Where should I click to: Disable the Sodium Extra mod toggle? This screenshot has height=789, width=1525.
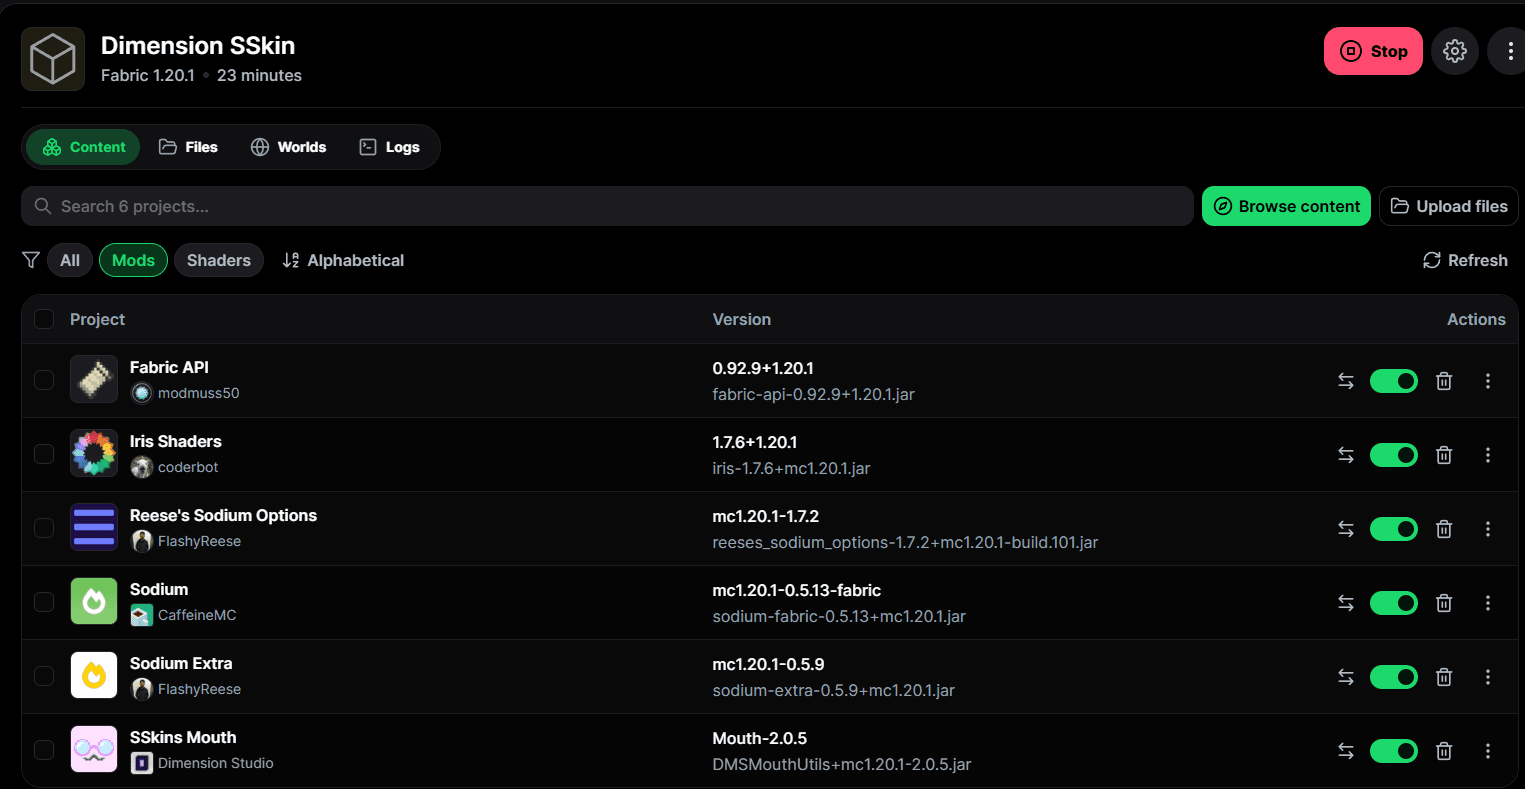(1394, 677)
